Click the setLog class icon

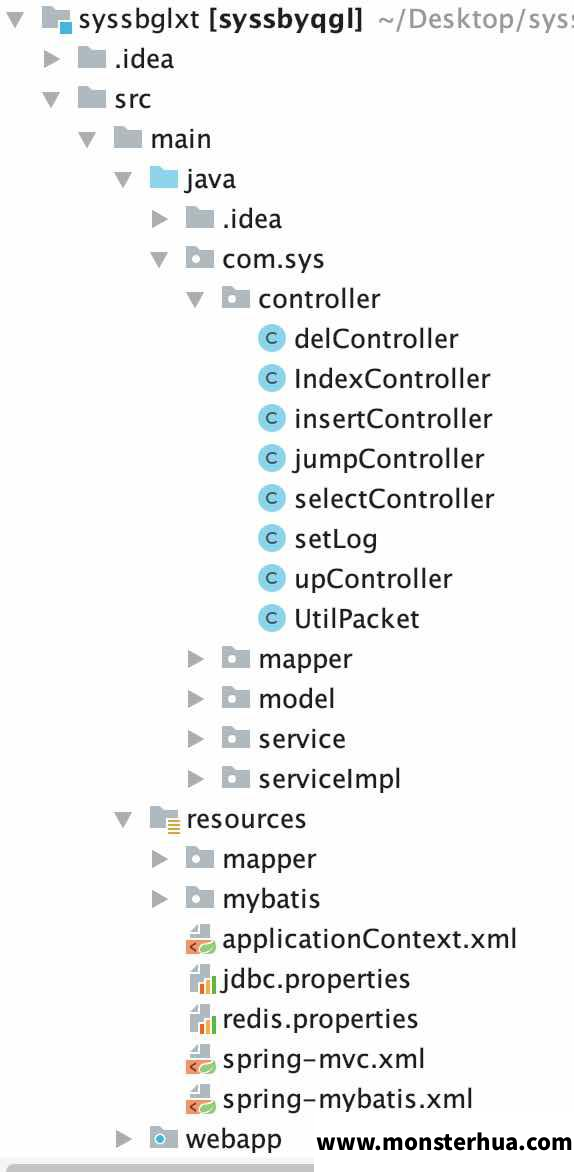point(272,538)
